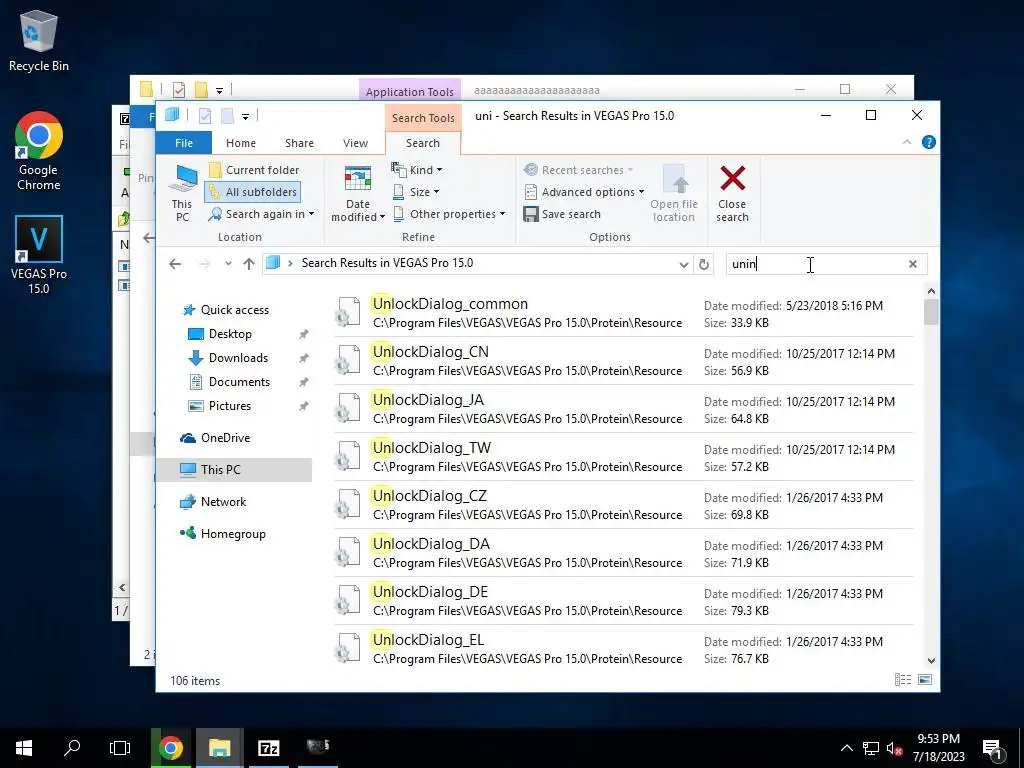Open Windows Start menu
This screenshot has height=768, width=1024.
24,748
